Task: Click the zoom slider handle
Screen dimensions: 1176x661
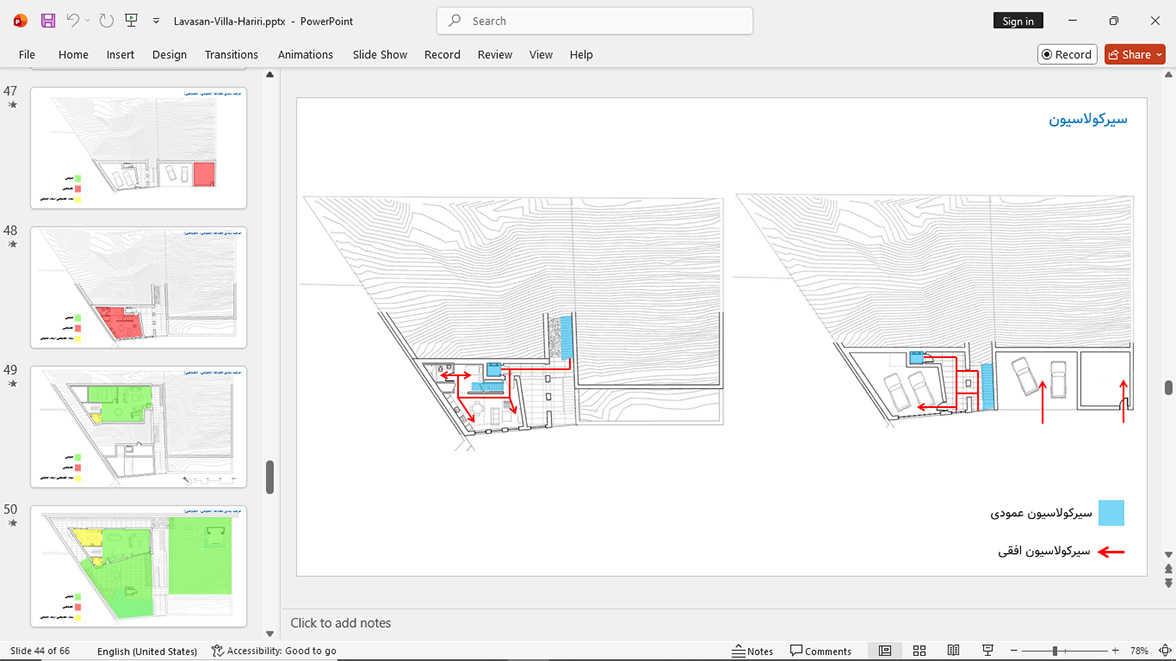Action: [1054, 650]
